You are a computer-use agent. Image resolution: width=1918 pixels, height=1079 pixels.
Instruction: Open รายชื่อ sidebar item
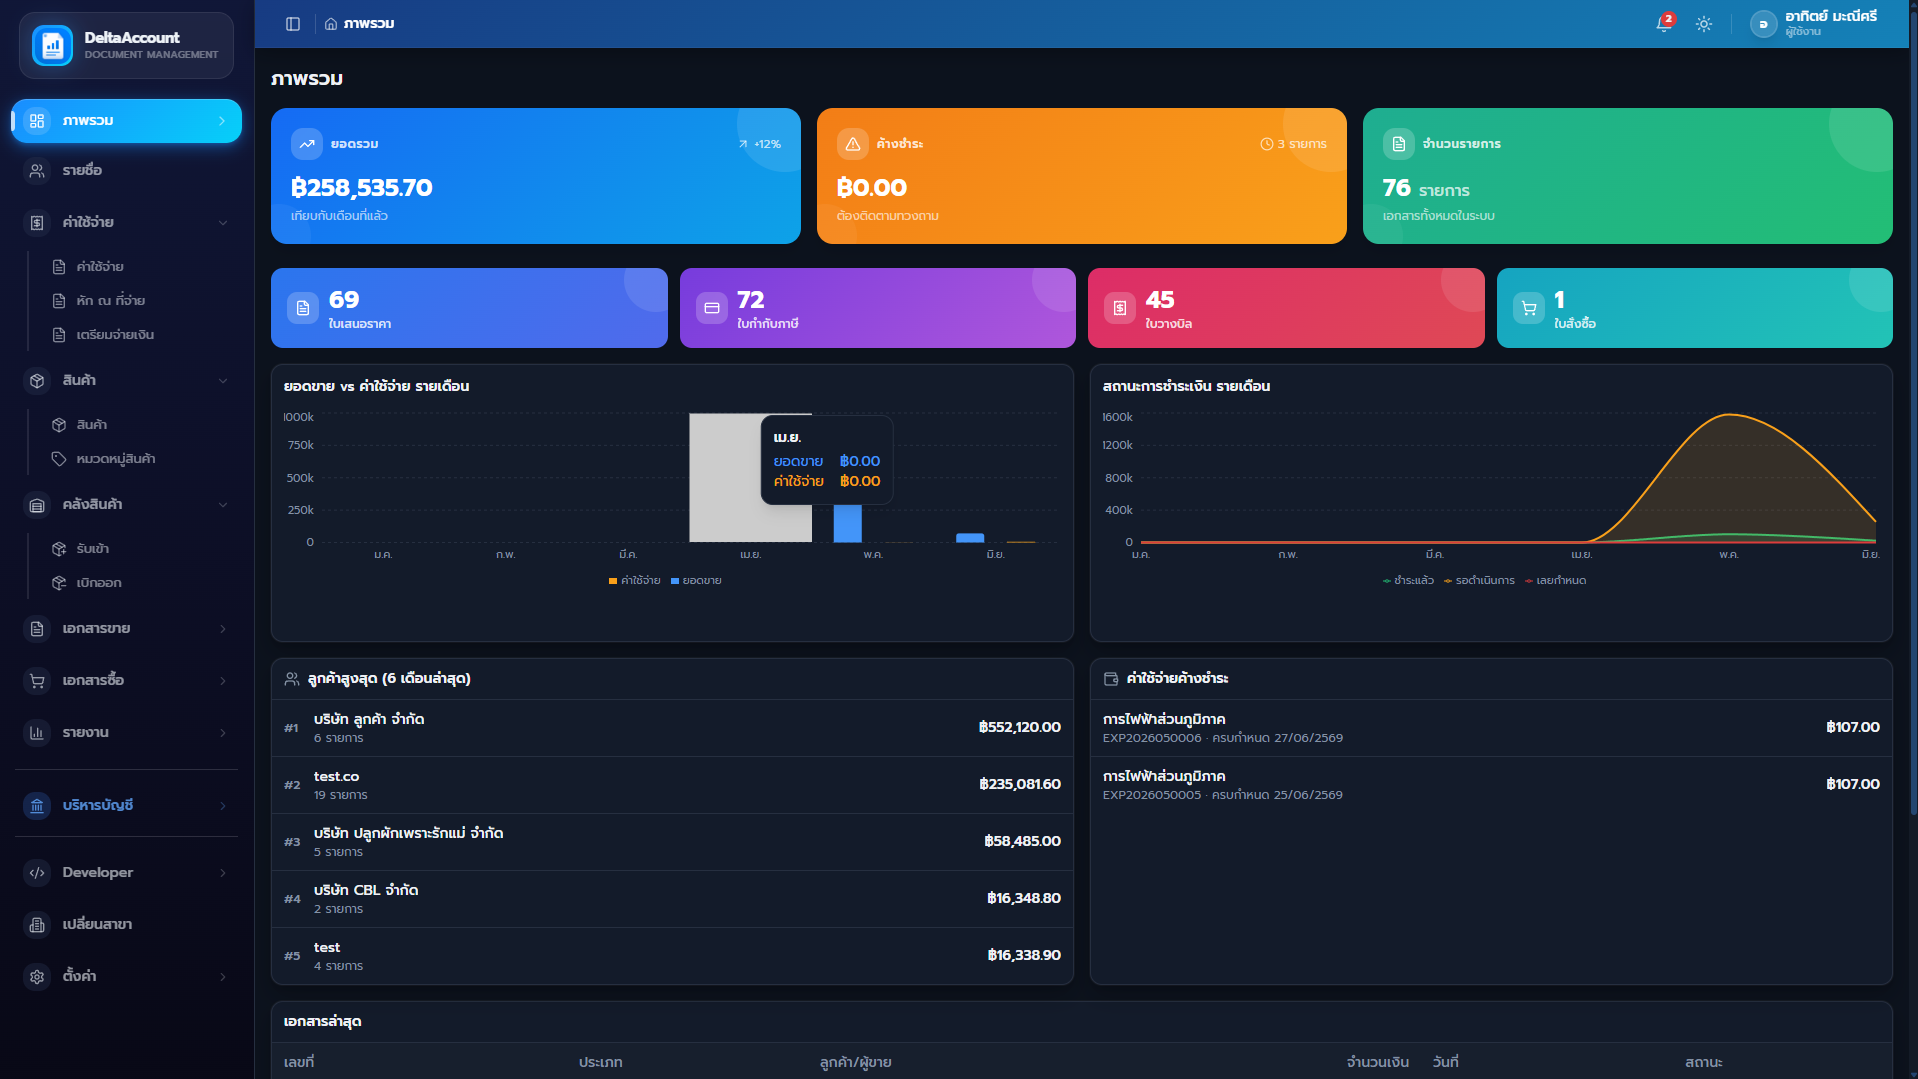[x=127, y=171]
